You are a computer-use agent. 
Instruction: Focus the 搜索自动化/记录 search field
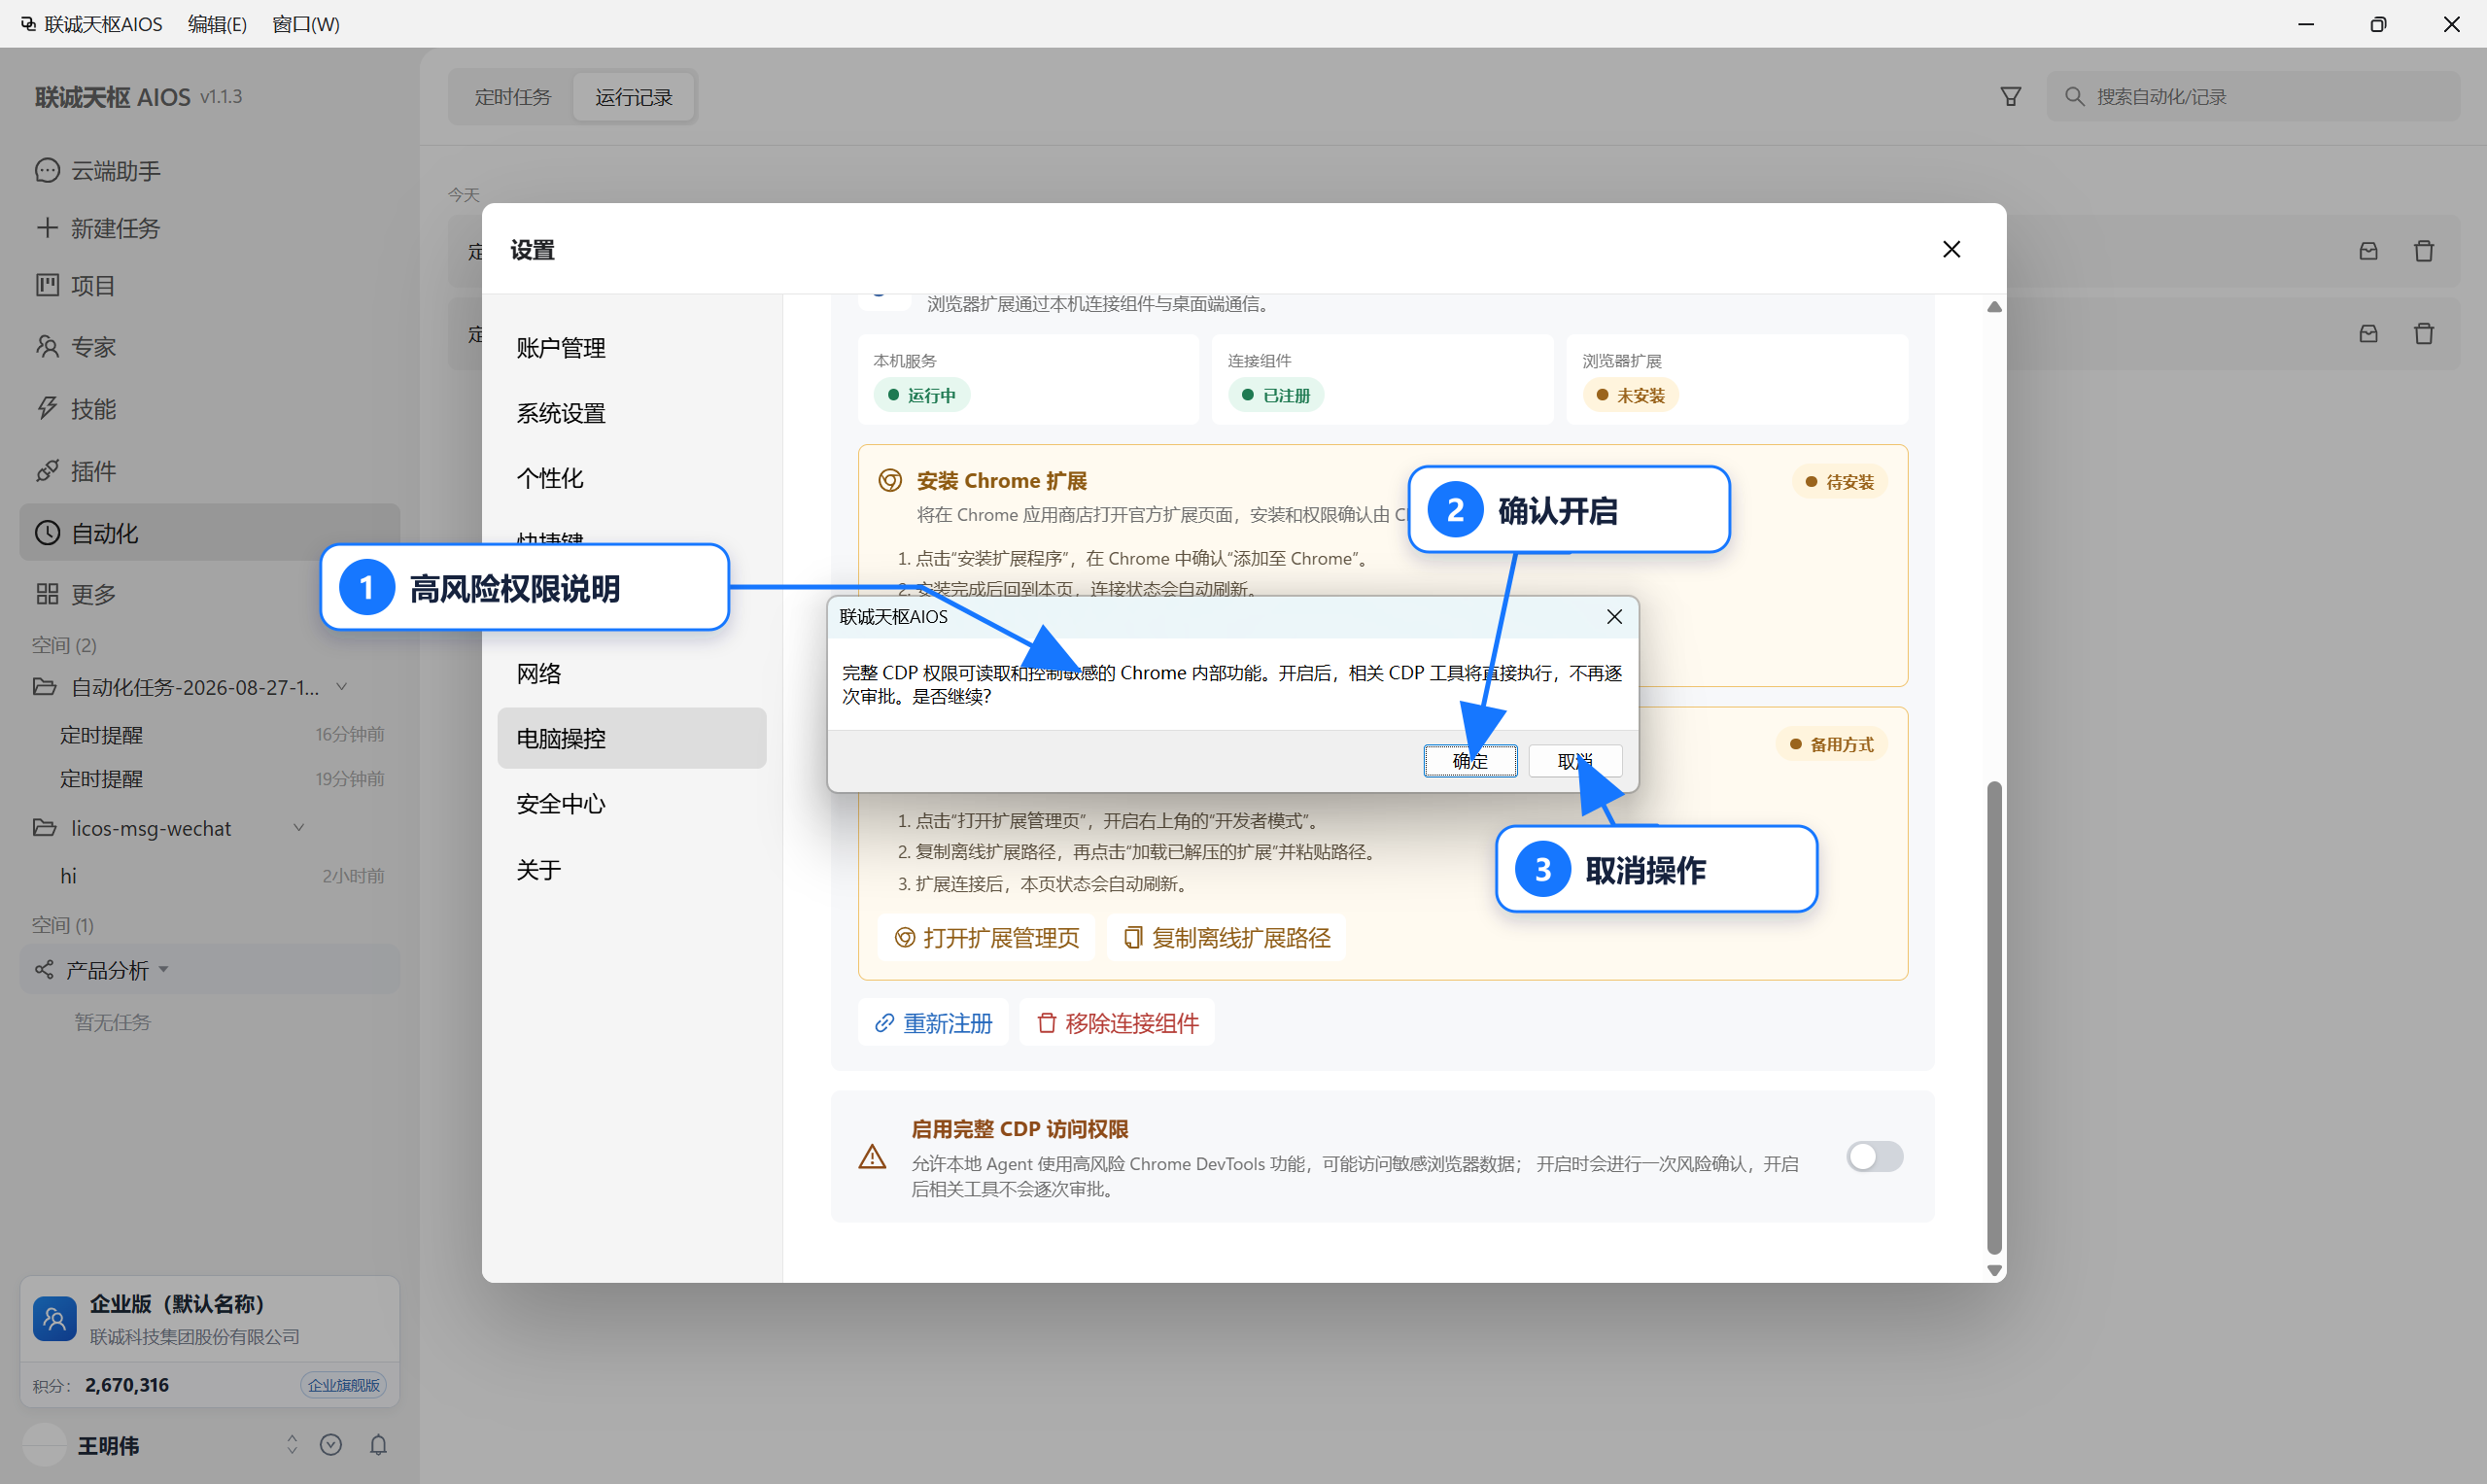point(2253,96)
